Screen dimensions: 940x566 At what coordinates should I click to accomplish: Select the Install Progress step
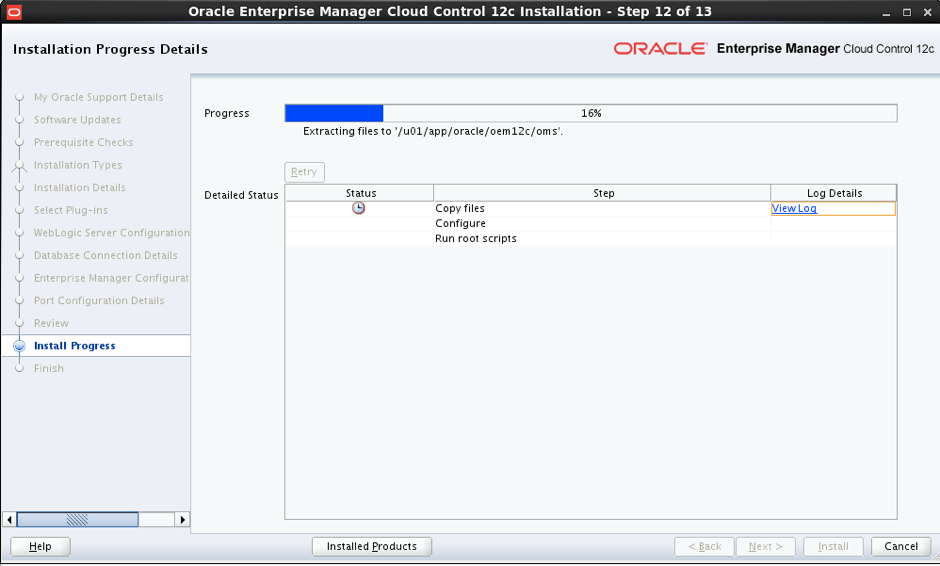[x=74, y=346]
